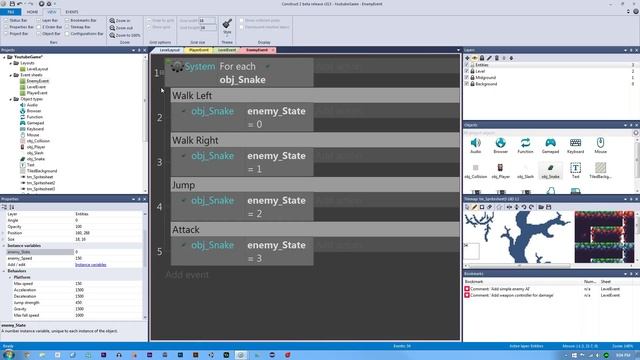Open the Style theme brush icon
The height and width of the screenshot is (360, 640).
coord(227,25)
